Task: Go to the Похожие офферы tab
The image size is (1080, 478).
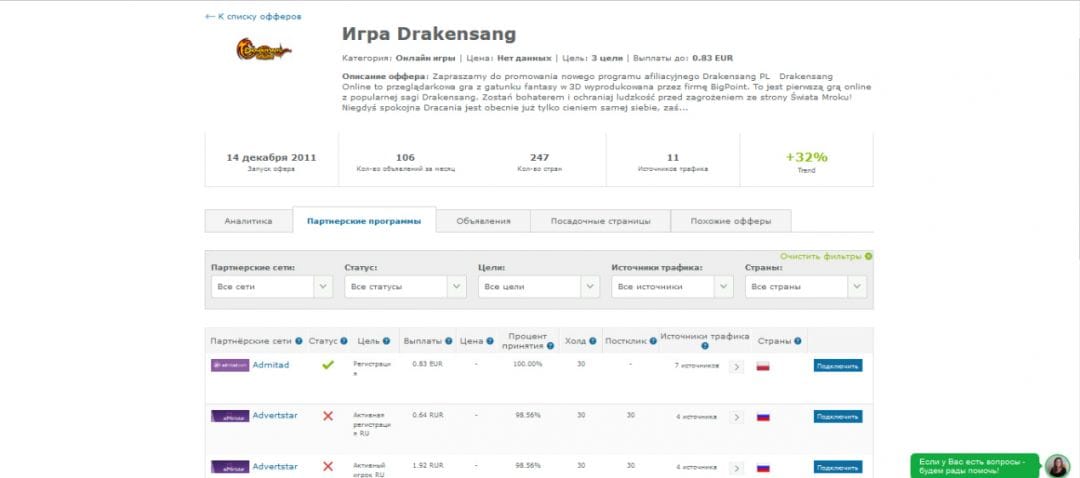Action: click(x=731, y=221)
